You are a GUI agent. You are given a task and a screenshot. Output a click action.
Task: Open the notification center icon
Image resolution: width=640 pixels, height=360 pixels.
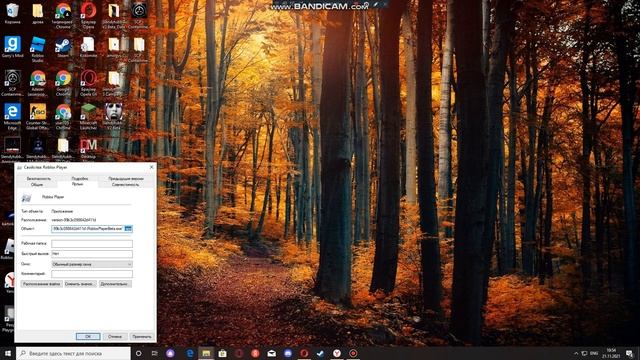coord(629,353)
